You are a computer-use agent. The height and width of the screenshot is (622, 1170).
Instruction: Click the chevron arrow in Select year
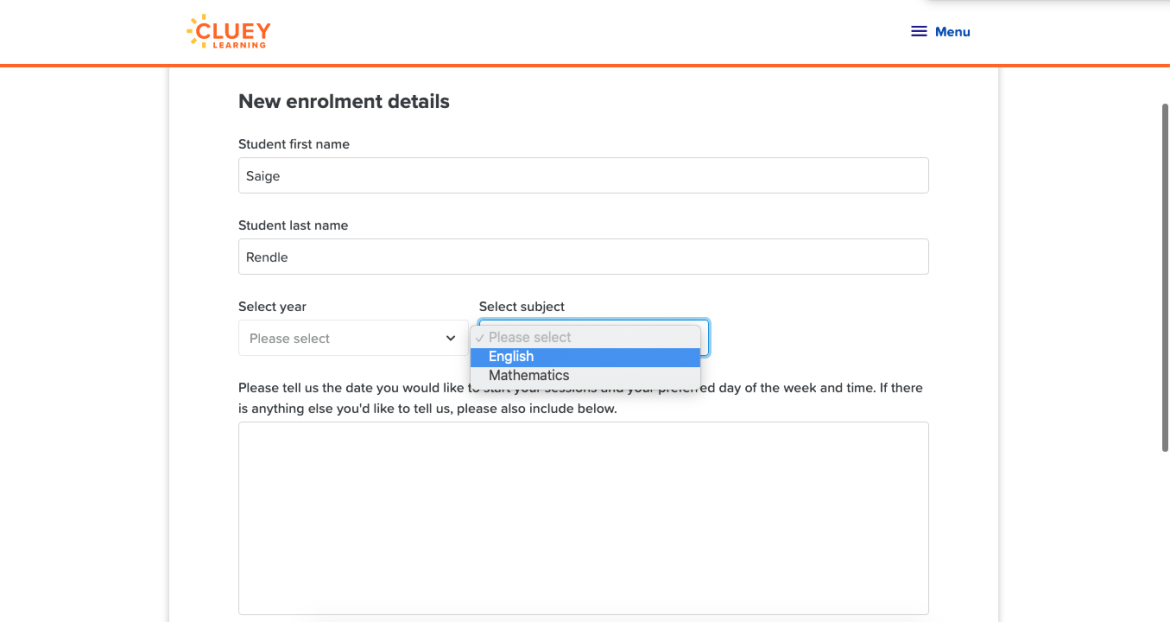[x=450, y=339]
